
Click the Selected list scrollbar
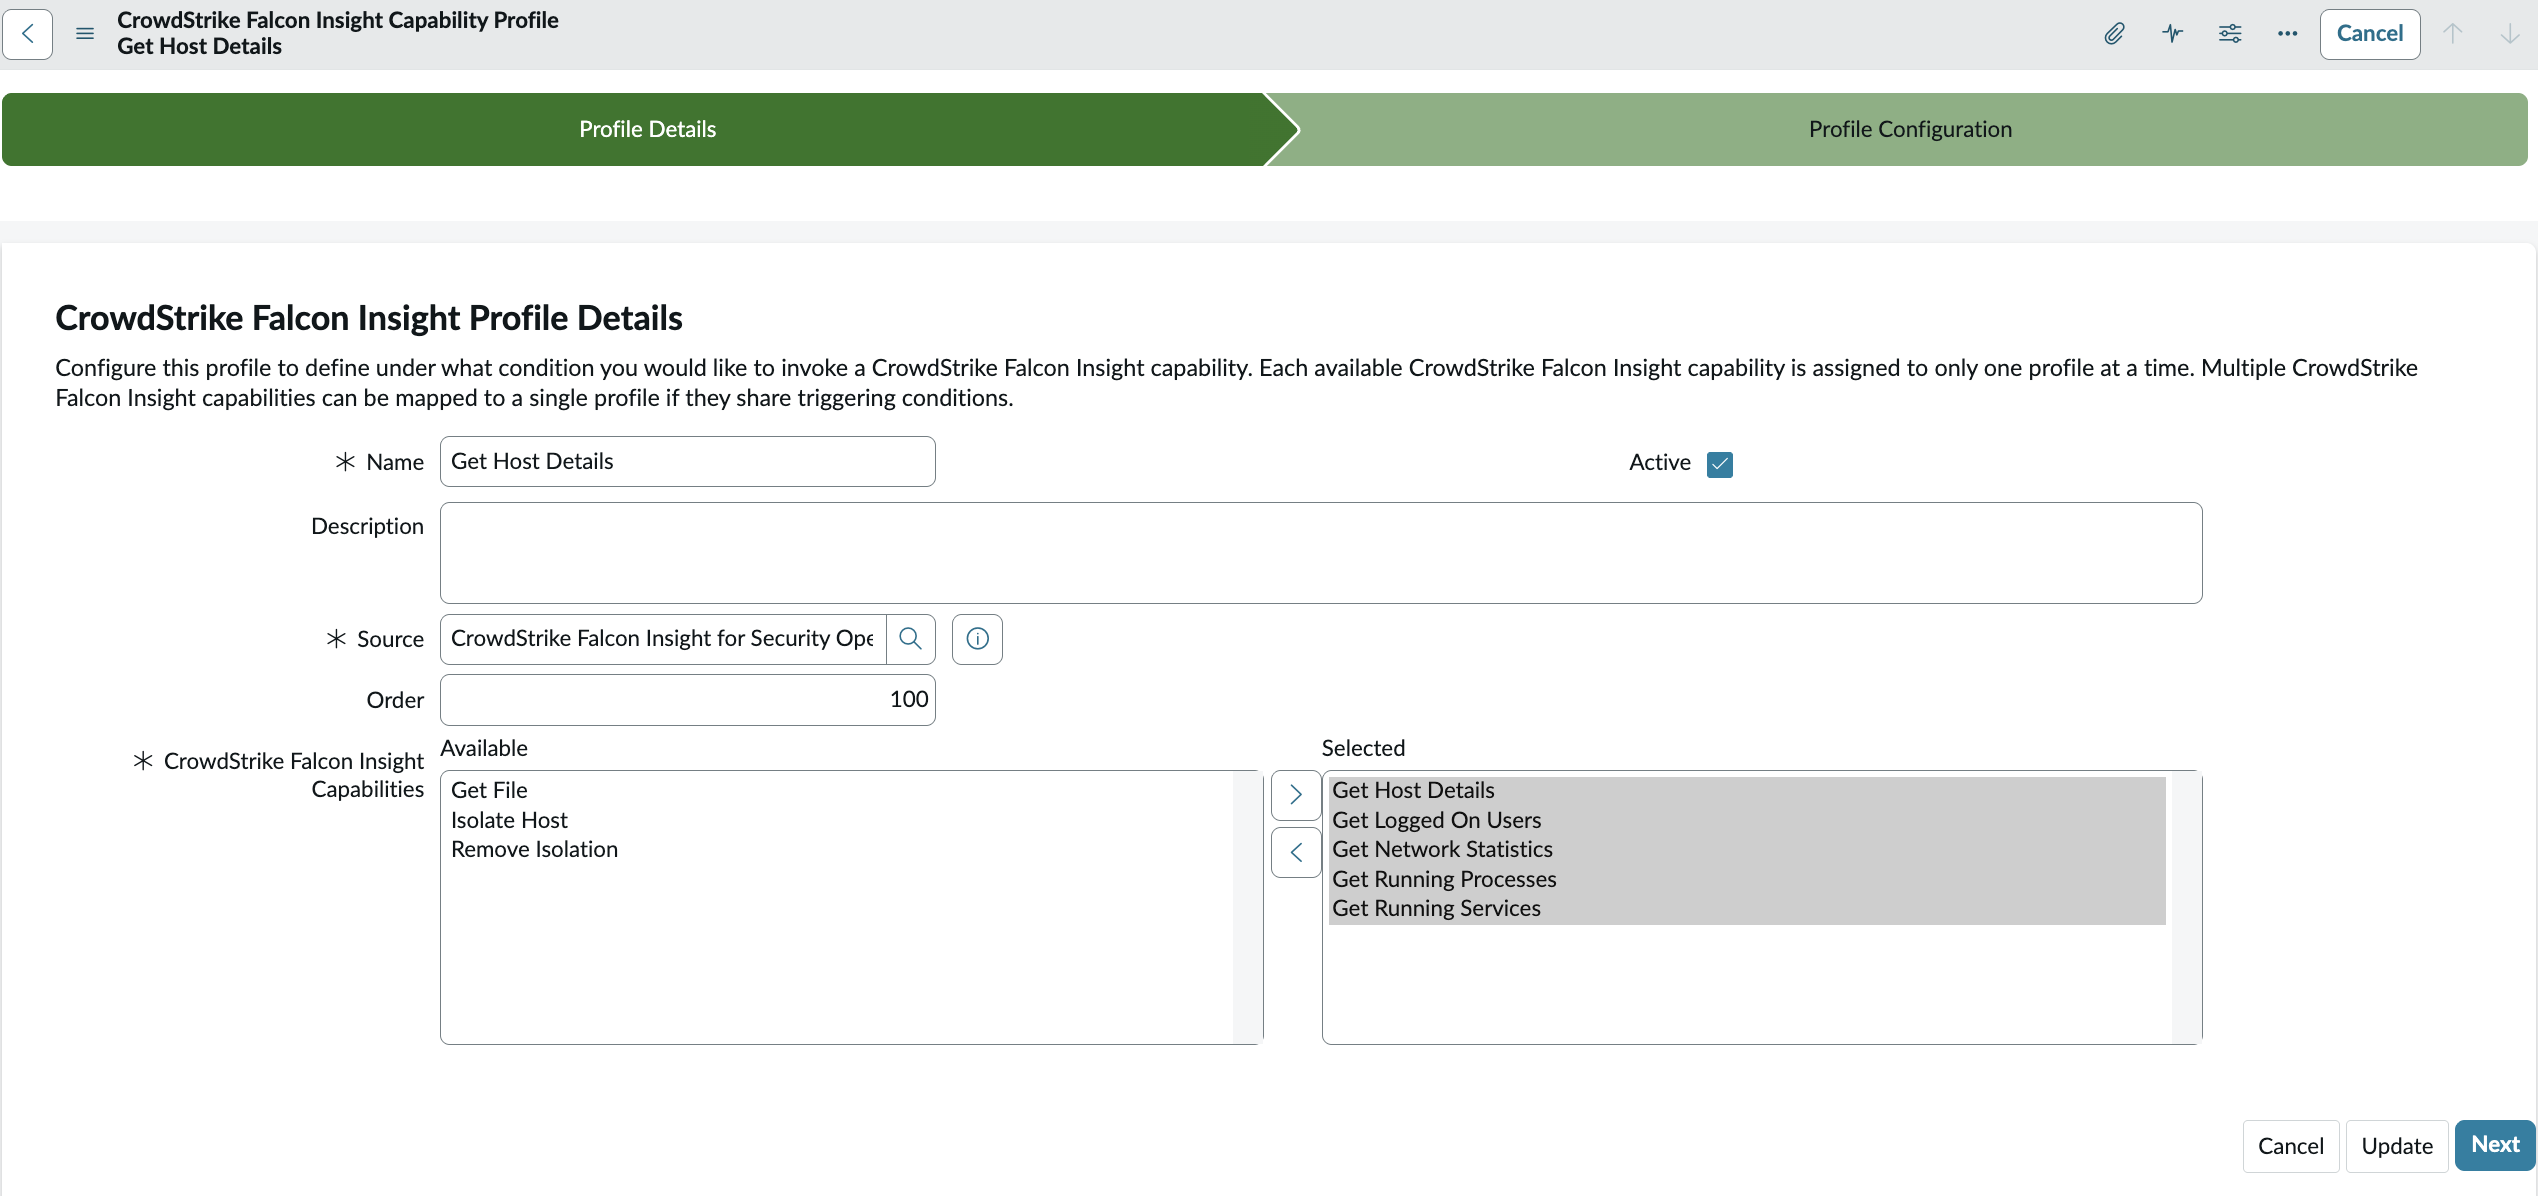click(x=2186, y=907)
